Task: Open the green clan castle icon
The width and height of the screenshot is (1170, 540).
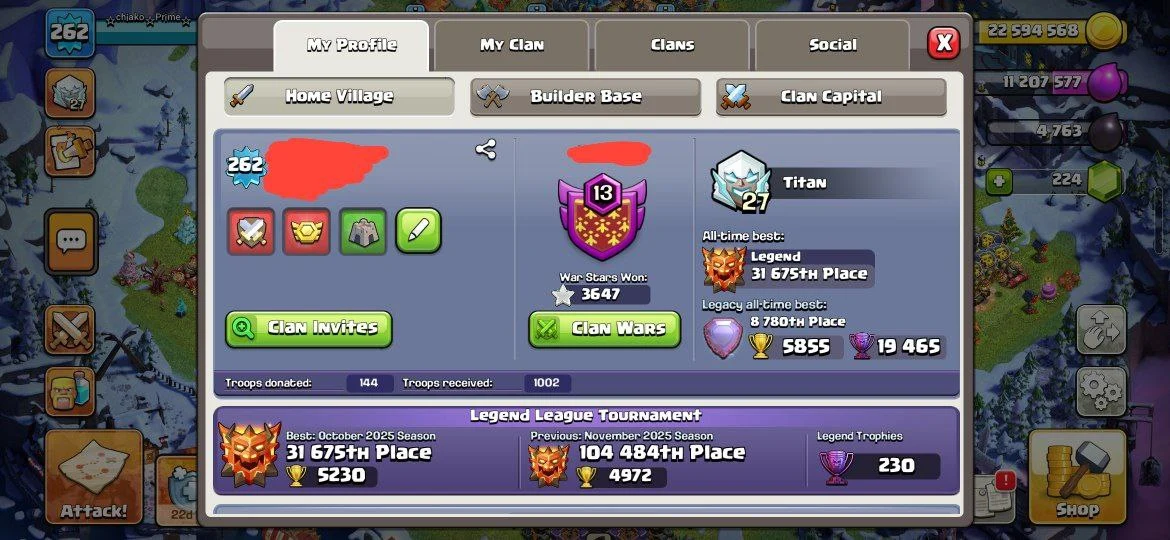Action: tap(363, 231)
